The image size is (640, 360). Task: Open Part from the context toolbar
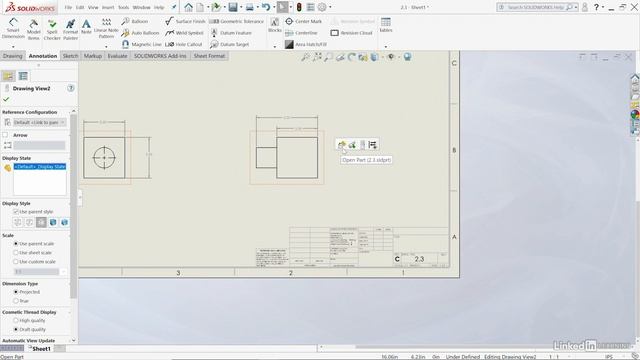click(x=342, y=144)
